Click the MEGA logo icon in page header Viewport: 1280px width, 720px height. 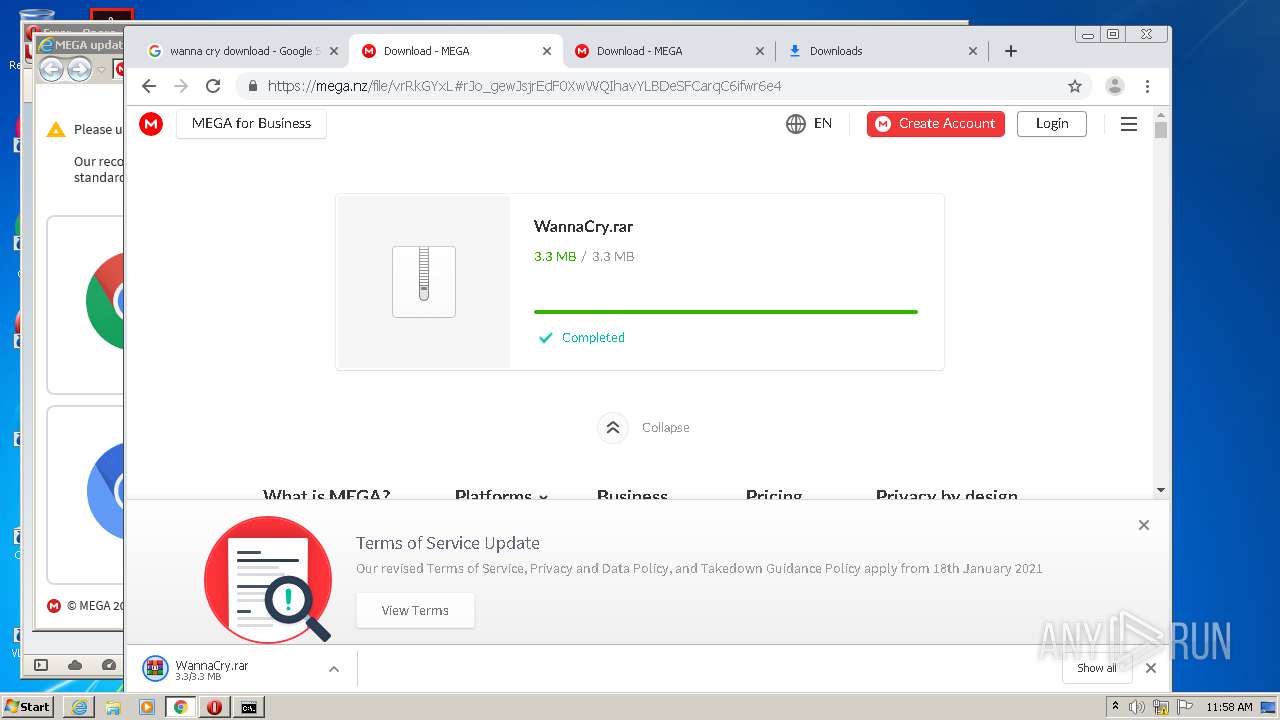[151, 123]
